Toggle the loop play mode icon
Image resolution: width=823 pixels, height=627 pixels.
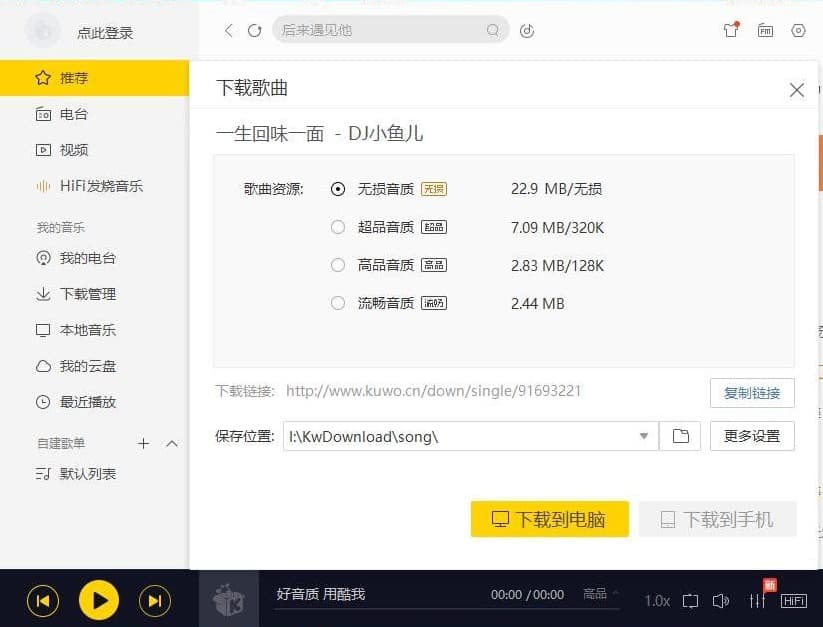click(x=690, y=601)
